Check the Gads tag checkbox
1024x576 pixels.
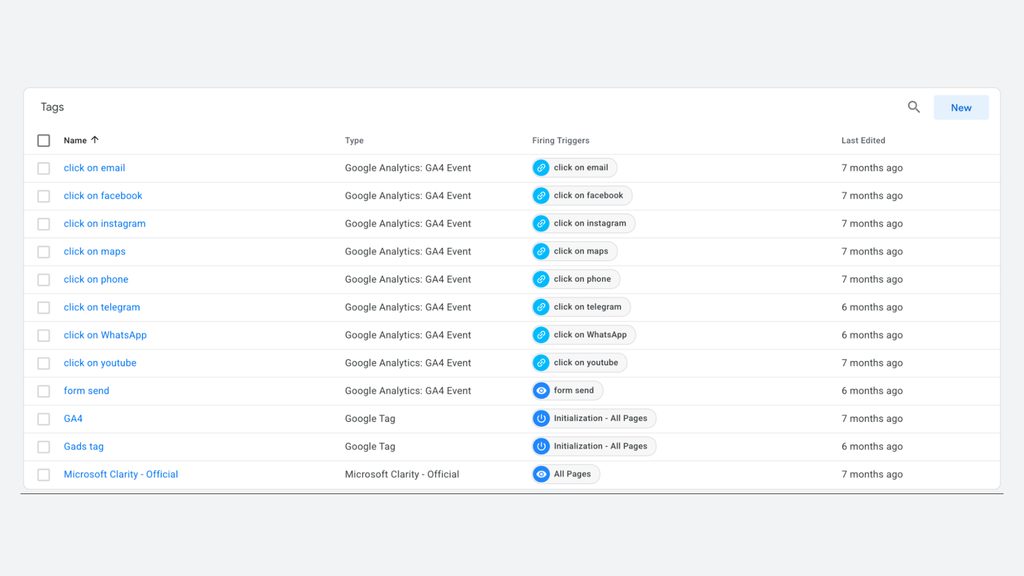point(44,447)
